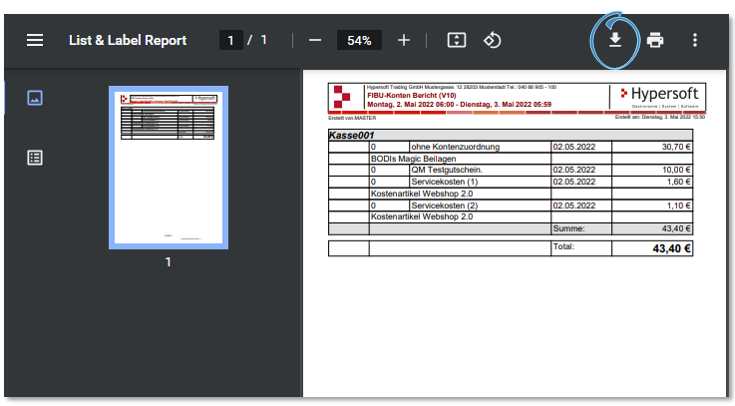Click the fit to page icon
The width and height of the screenshot is (735, 406).
pos(456,40)
